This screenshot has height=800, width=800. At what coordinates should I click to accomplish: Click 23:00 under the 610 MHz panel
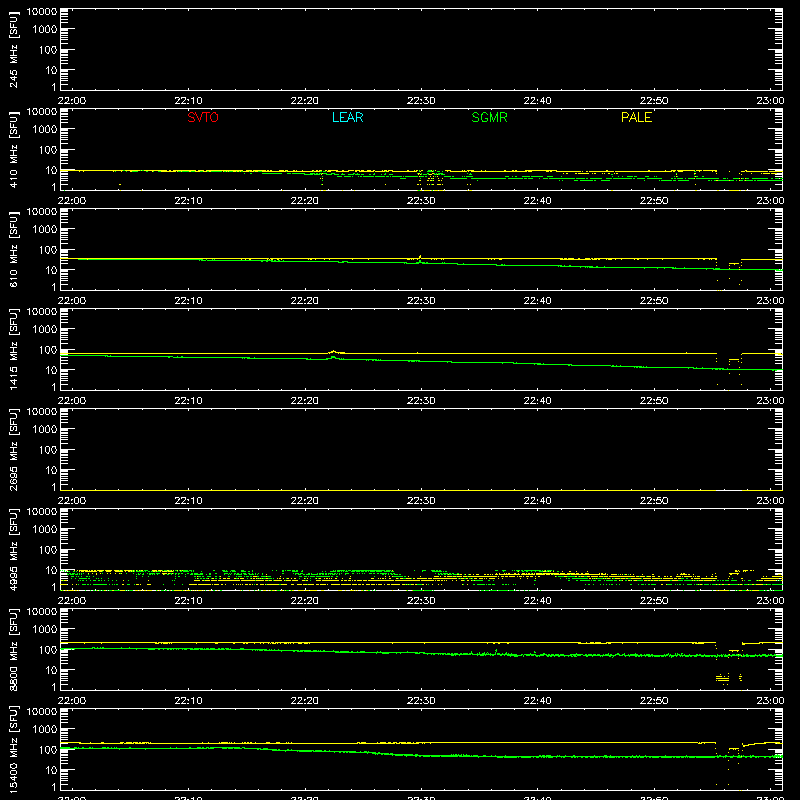pos(770,301)
